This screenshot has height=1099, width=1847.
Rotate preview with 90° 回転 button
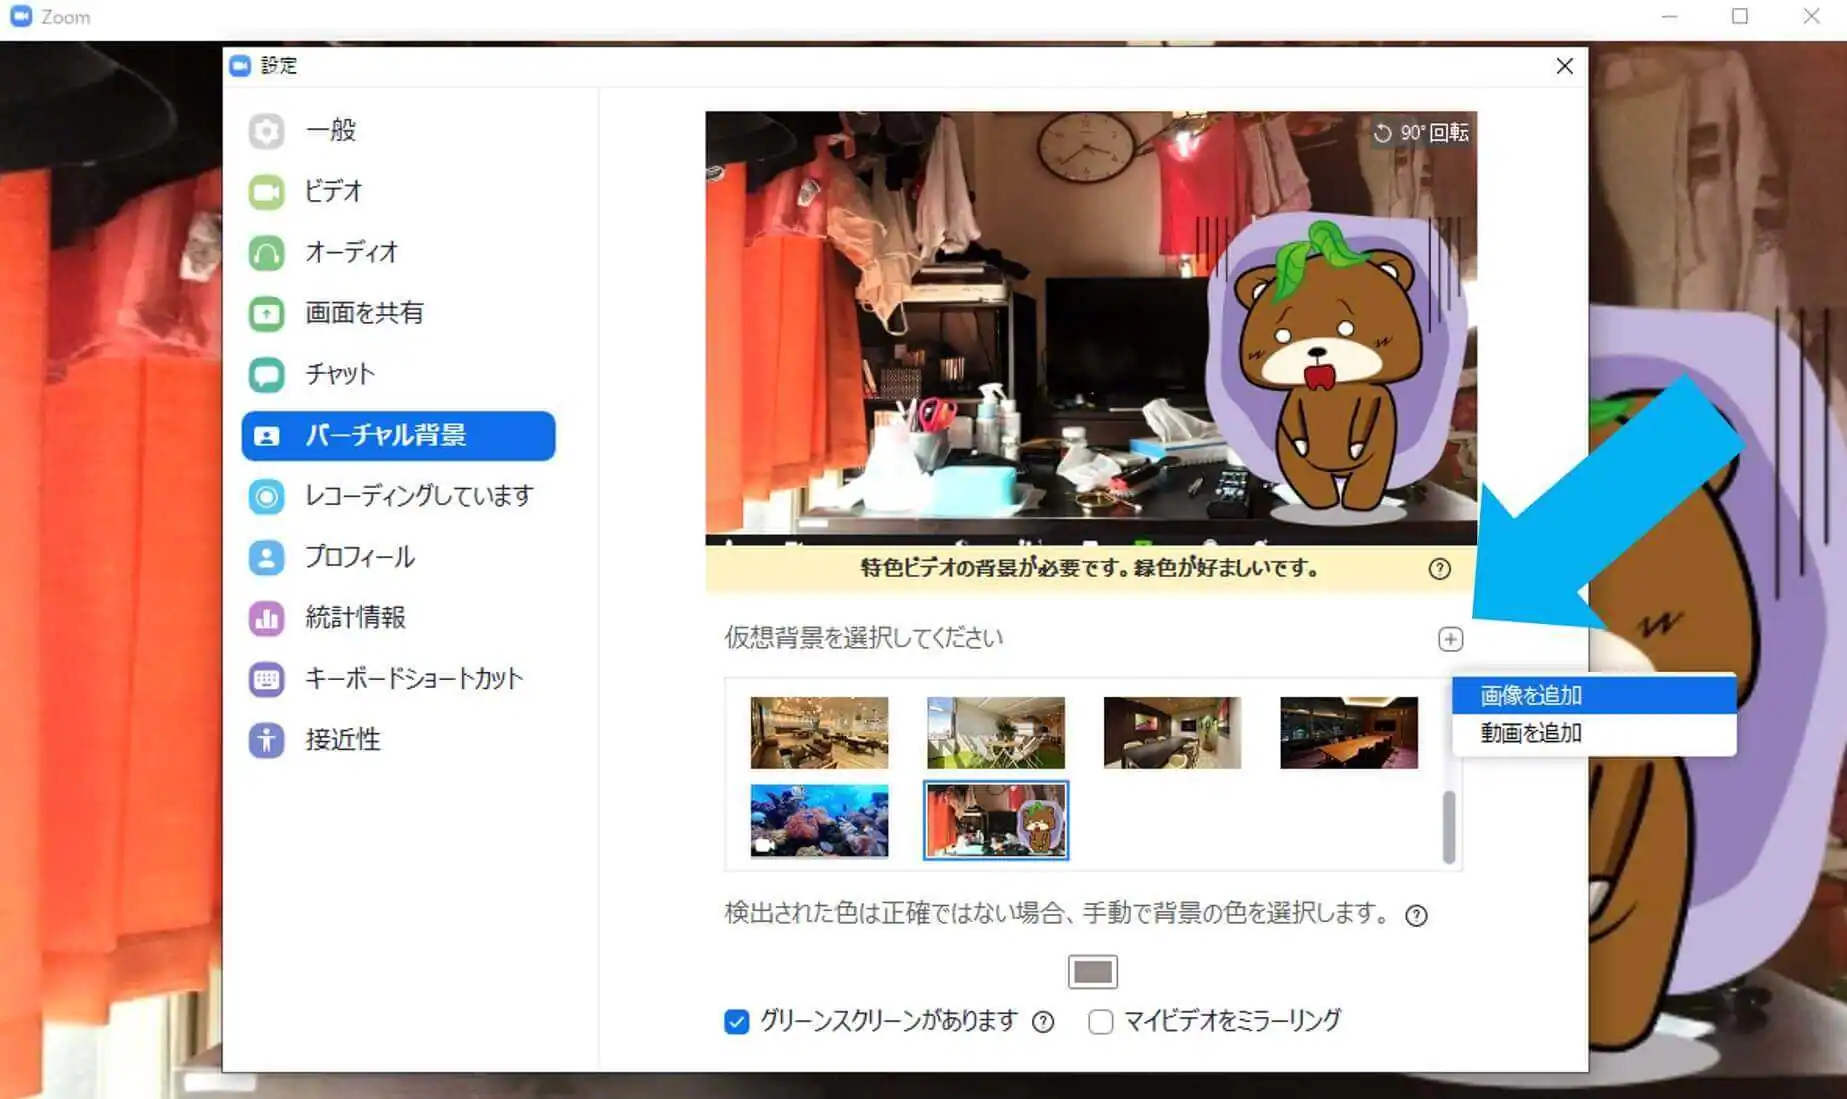[1420, 133]
